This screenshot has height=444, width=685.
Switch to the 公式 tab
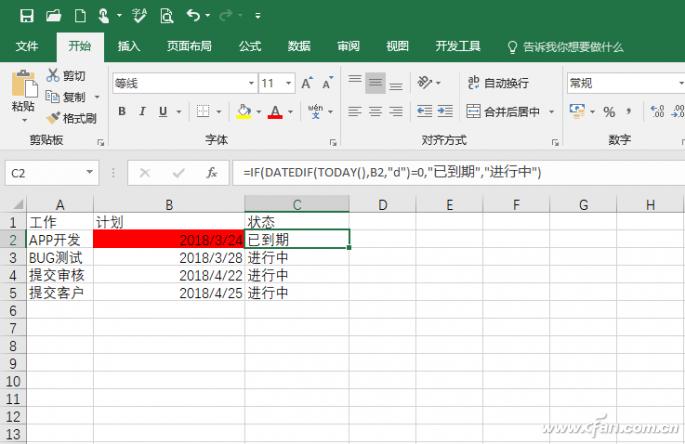[250, 46]
